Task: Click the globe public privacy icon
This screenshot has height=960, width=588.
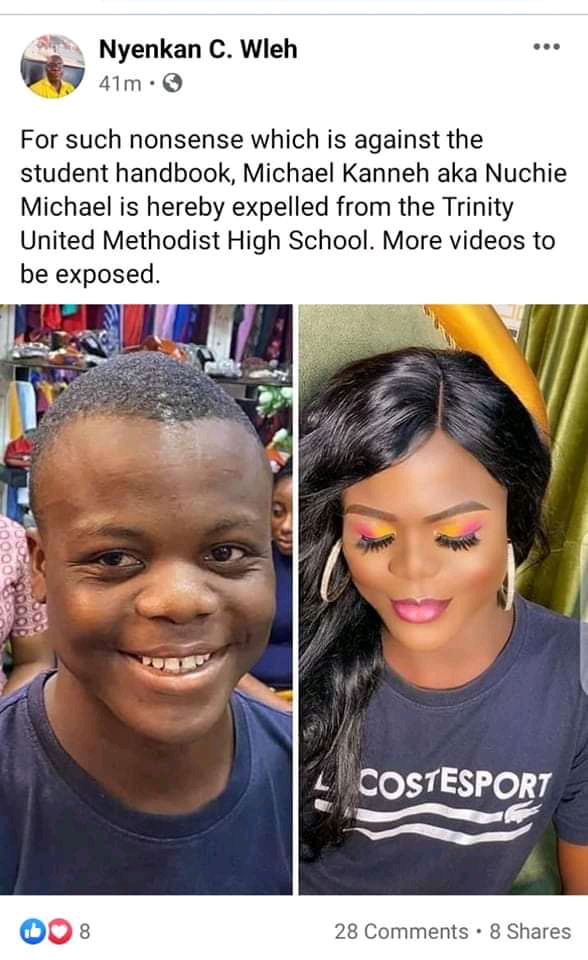Action: [172, 83]
